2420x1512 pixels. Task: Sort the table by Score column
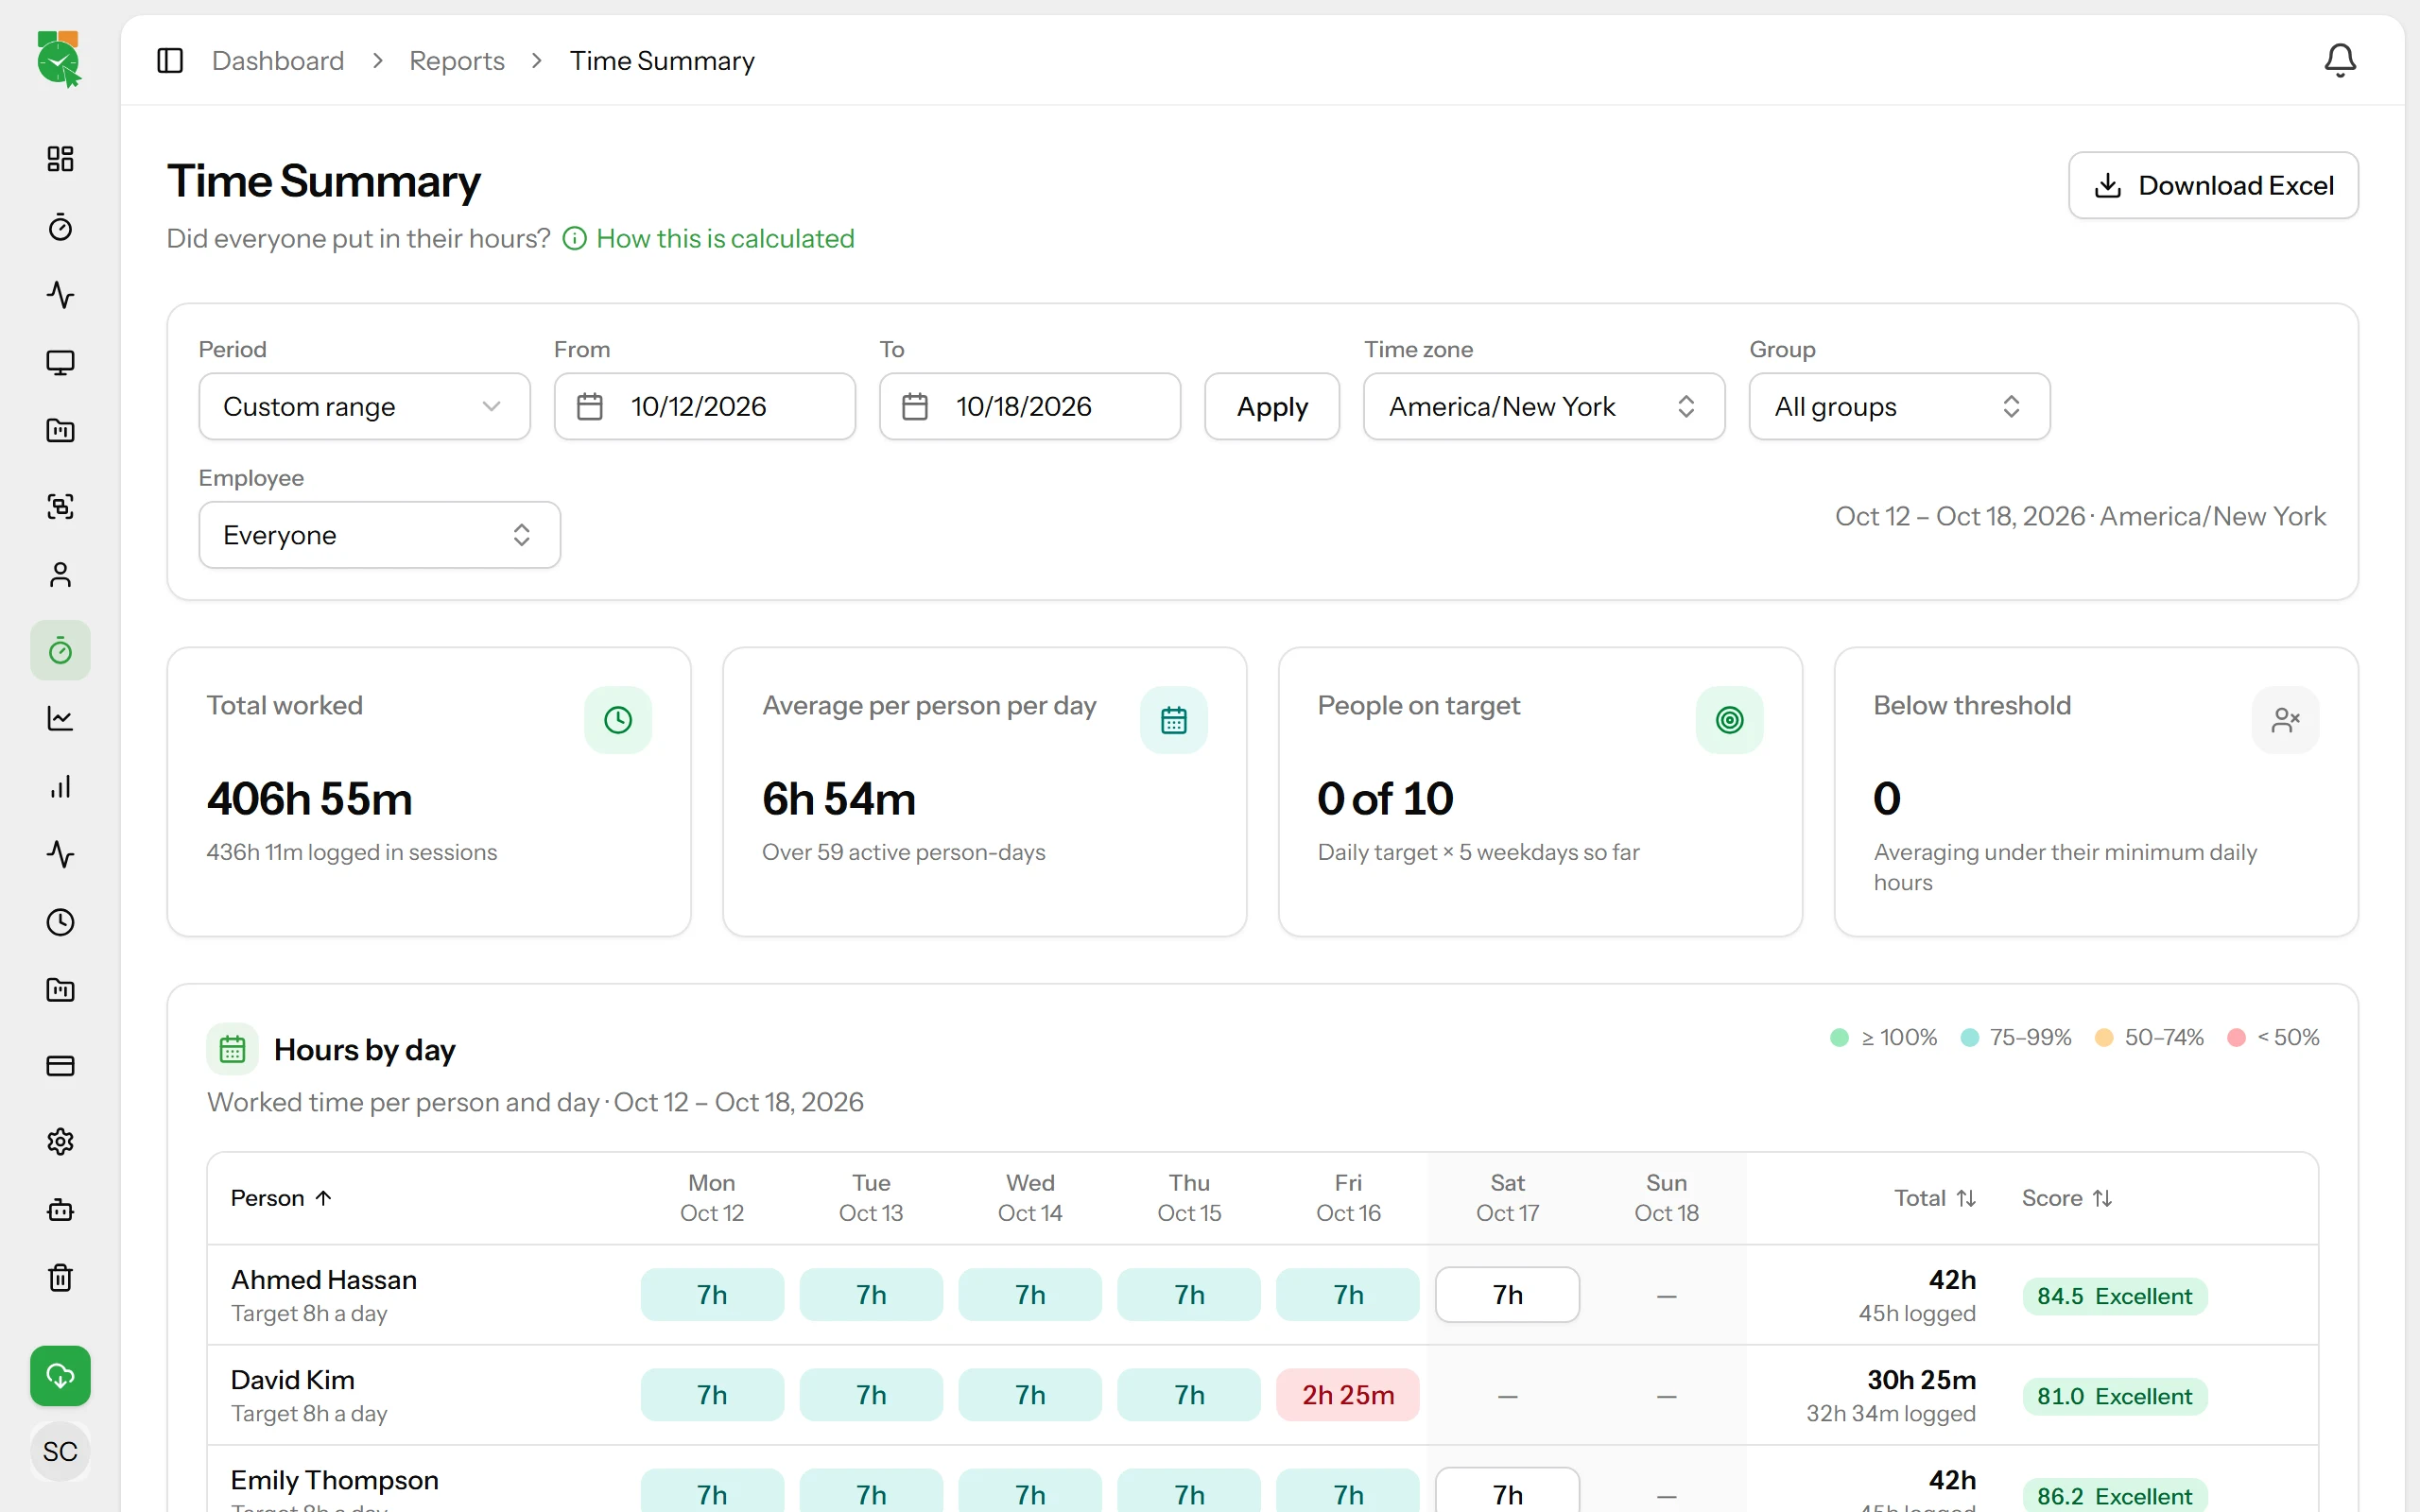pyautogui.click(x=2066, y=1198)
